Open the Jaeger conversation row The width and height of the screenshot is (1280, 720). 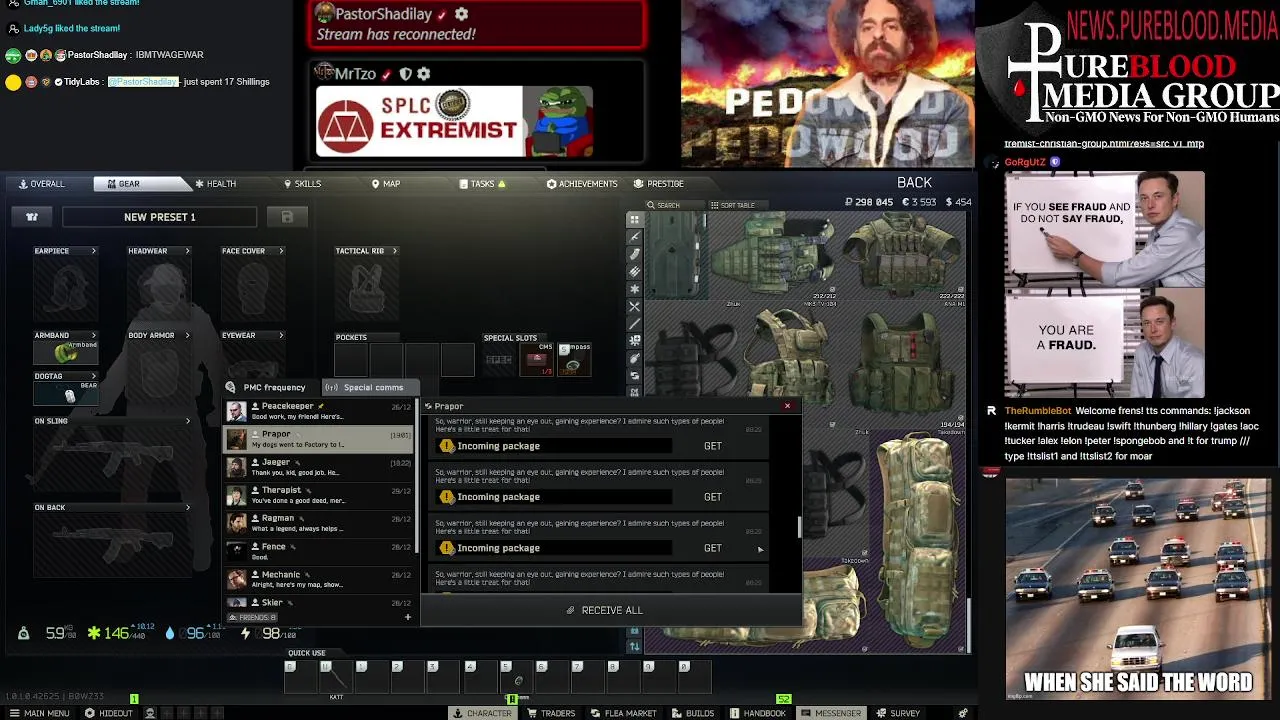[319, 467]
